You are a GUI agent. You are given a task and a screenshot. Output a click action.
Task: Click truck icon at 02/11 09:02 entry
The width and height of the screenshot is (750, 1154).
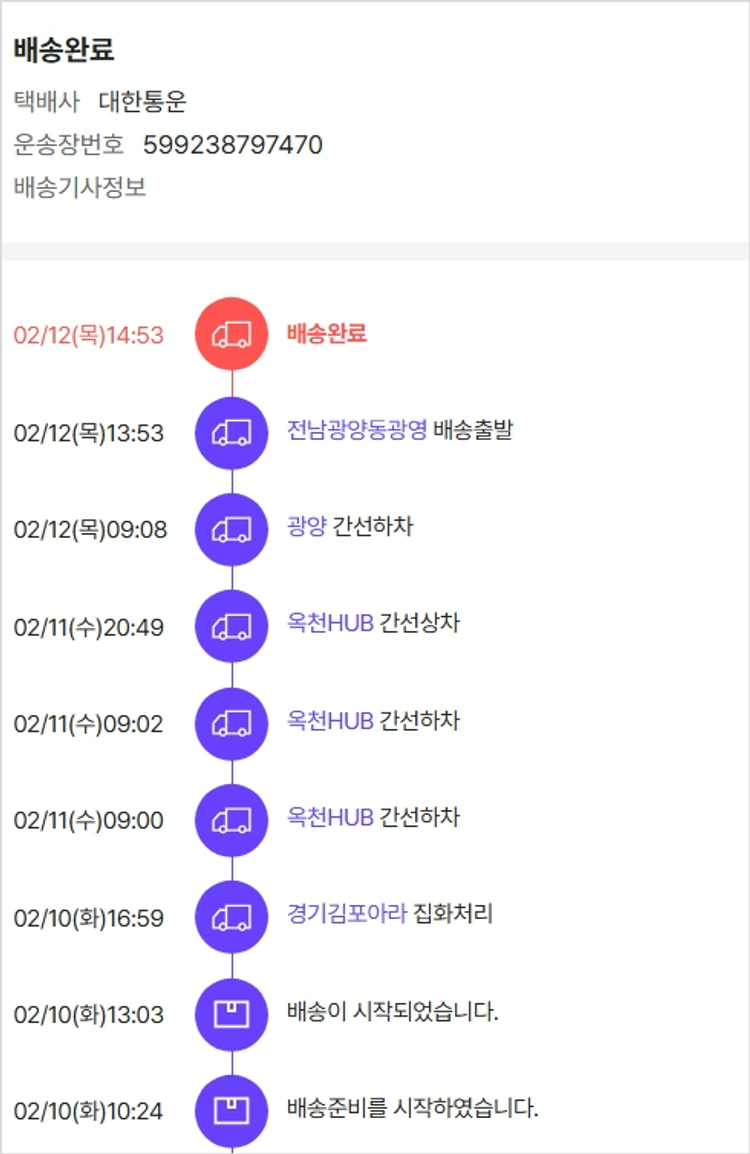(231, 723)
